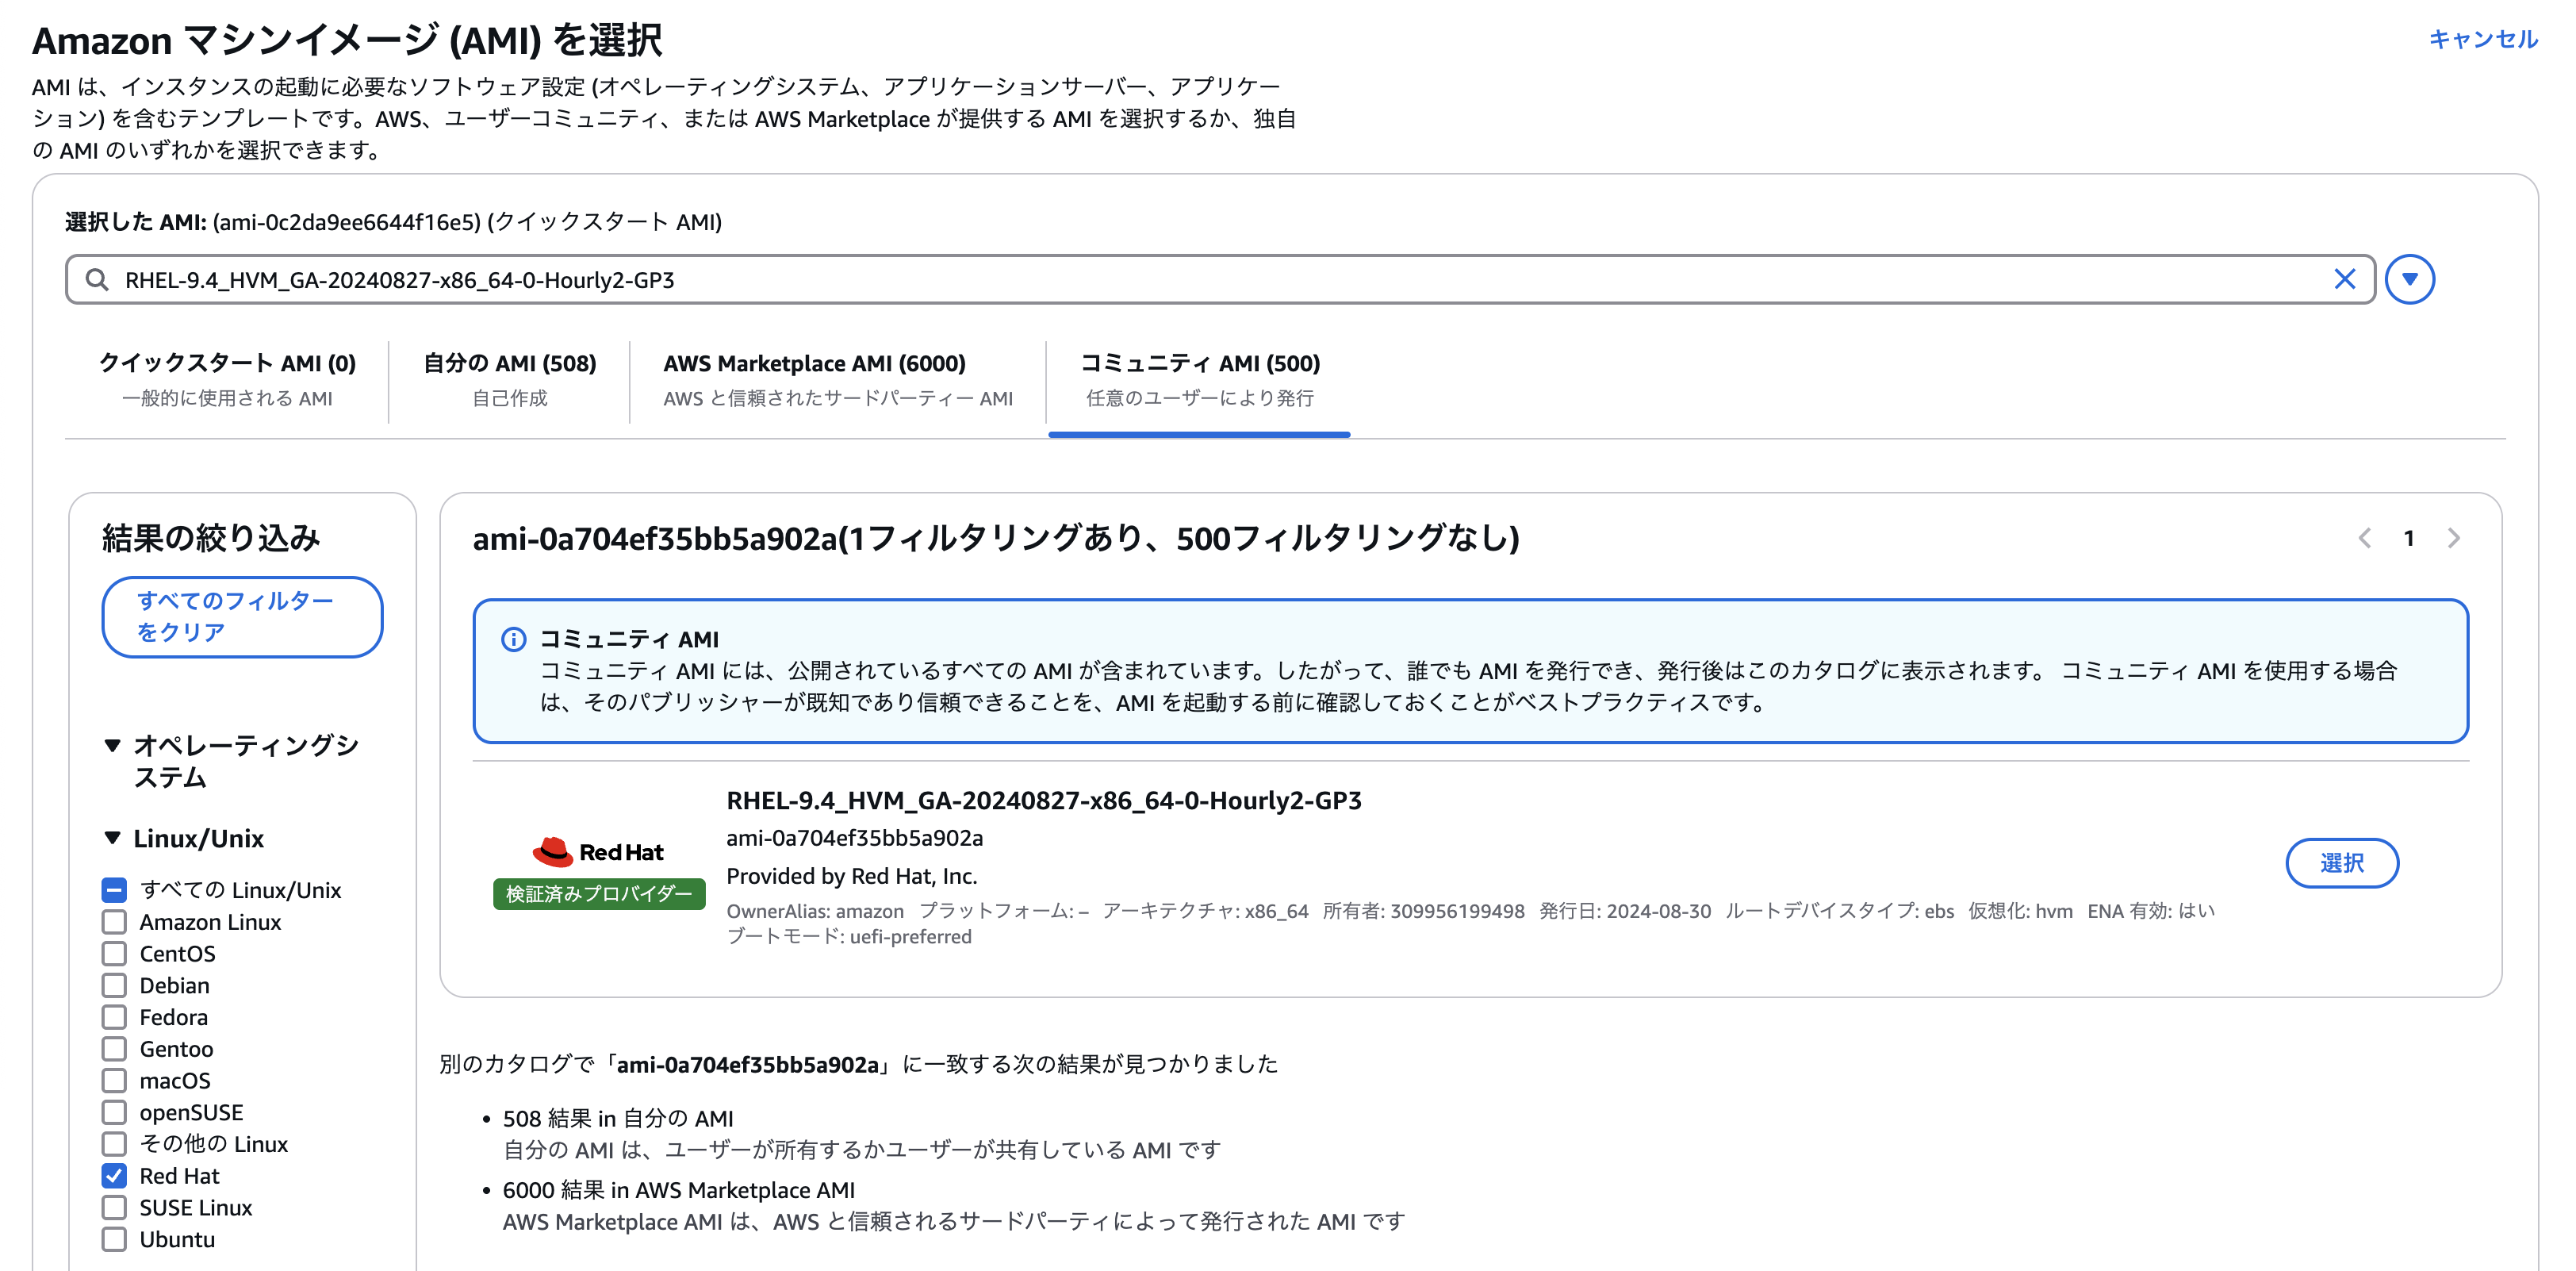Image resolution: width=2576 pixels, height=1271 pixels.
Task: Check the その他の Linux filter
Action: (x=114, y=1144)
